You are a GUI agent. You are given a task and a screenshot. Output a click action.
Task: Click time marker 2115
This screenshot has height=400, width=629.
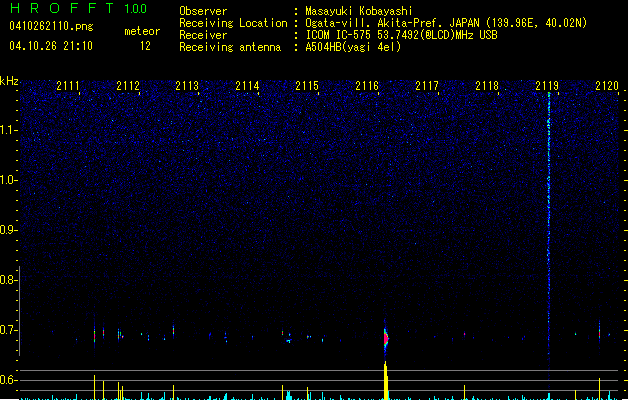pyautogui.click(x=307, y=86)
